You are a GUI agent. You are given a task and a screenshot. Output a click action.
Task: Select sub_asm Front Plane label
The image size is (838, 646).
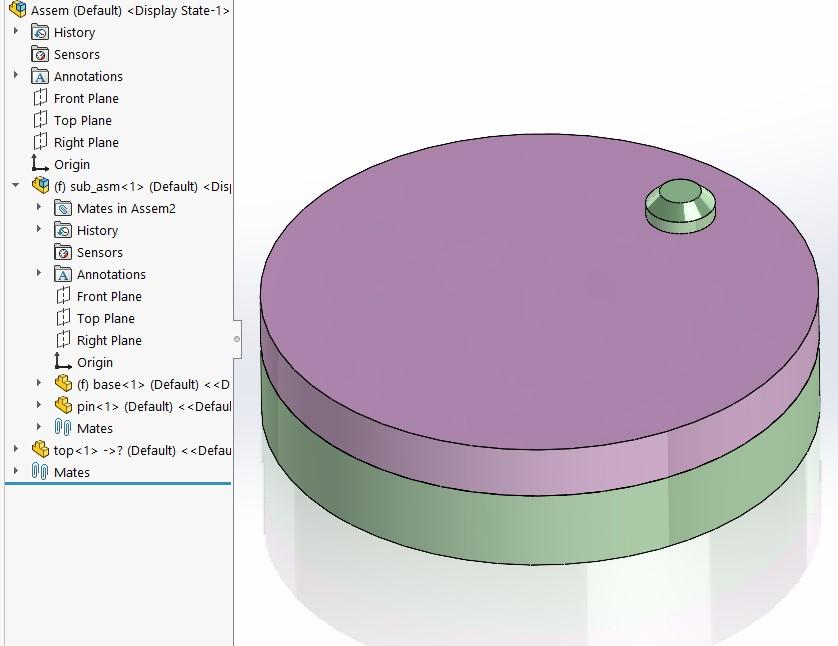click(x=109, y=297)
